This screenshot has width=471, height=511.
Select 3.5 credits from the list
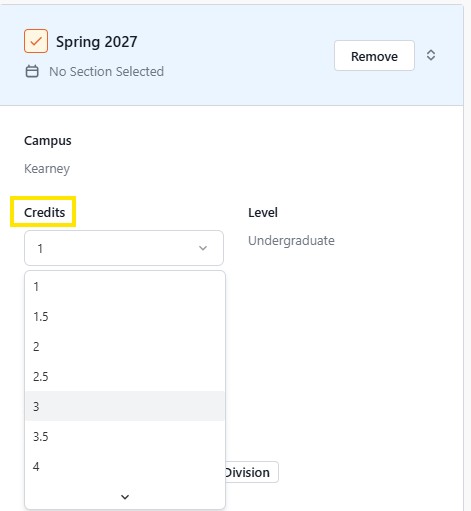click(125, 436)
